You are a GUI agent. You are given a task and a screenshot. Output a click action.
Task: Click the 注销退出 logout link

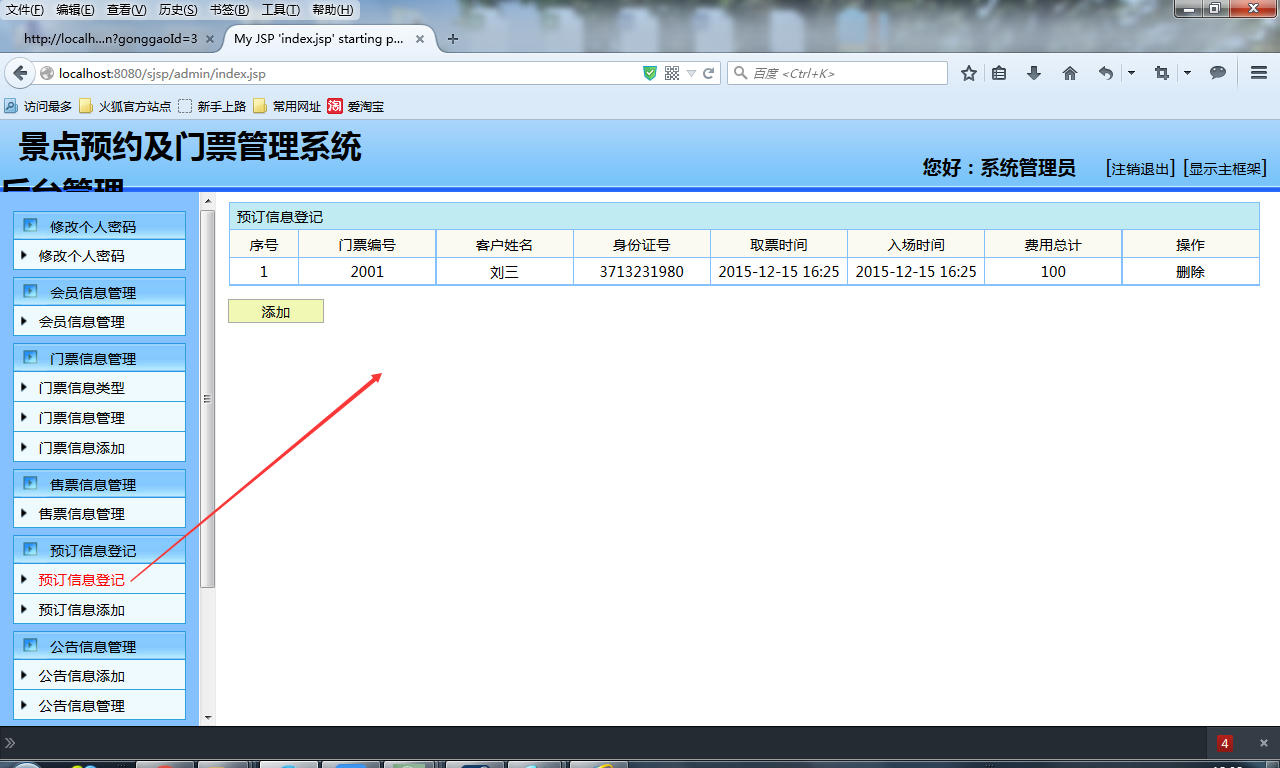(1141, 169)
